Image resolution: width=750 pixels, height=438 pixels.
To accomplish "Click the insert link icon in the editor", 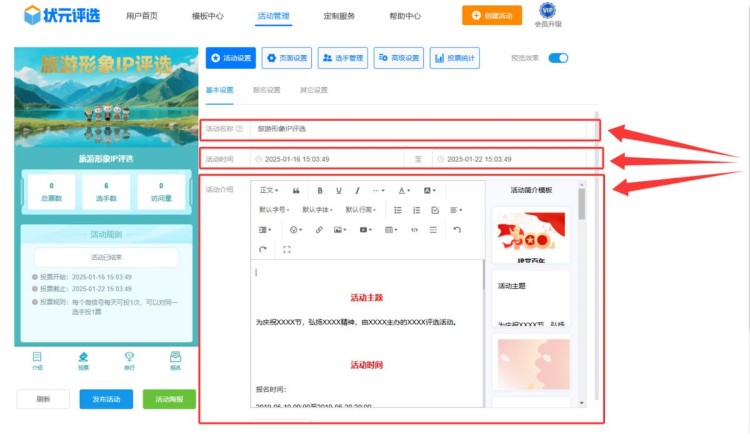I will 319,230.
